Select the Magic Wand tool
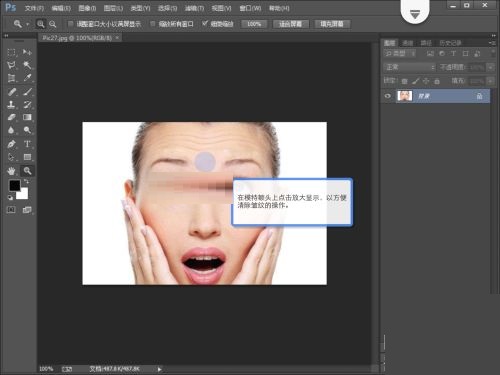The image size is (500, 375). (x=27, y=65)
